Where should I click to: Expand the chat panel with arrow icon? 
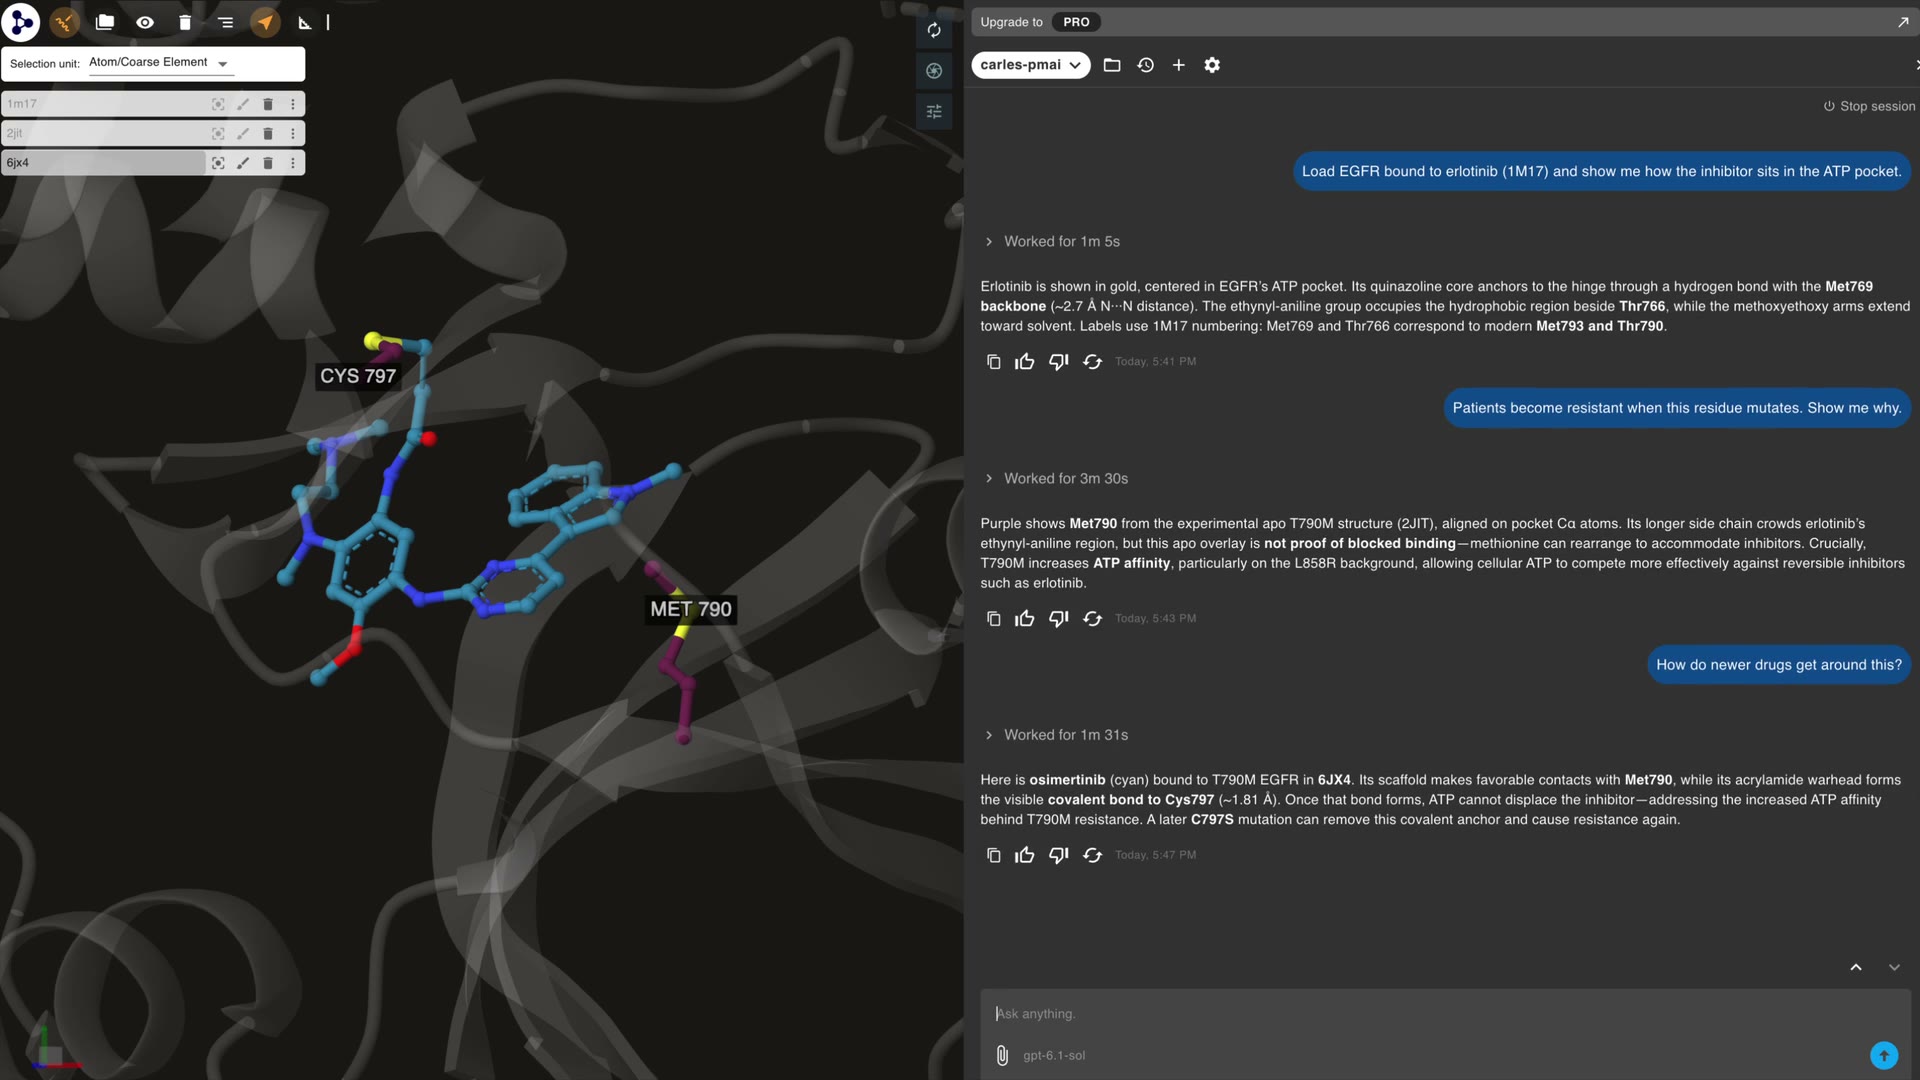[x=1902, y=22]
